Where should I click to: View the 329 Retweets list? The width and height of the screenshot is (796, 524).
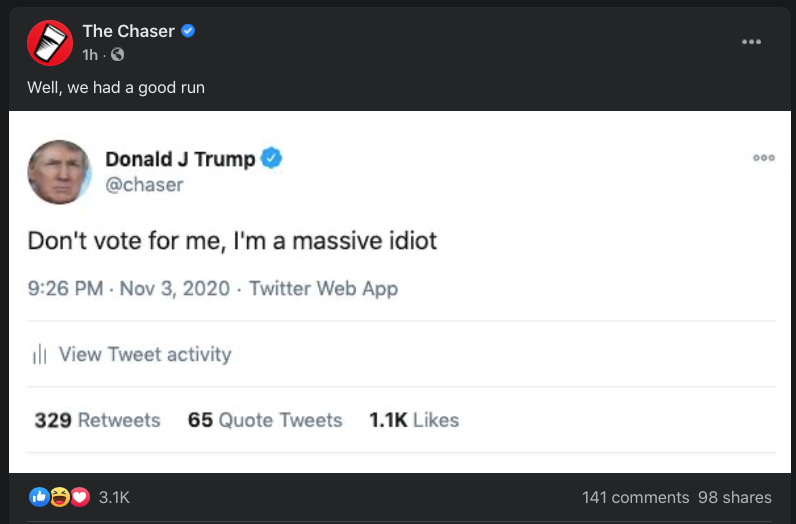97,420
